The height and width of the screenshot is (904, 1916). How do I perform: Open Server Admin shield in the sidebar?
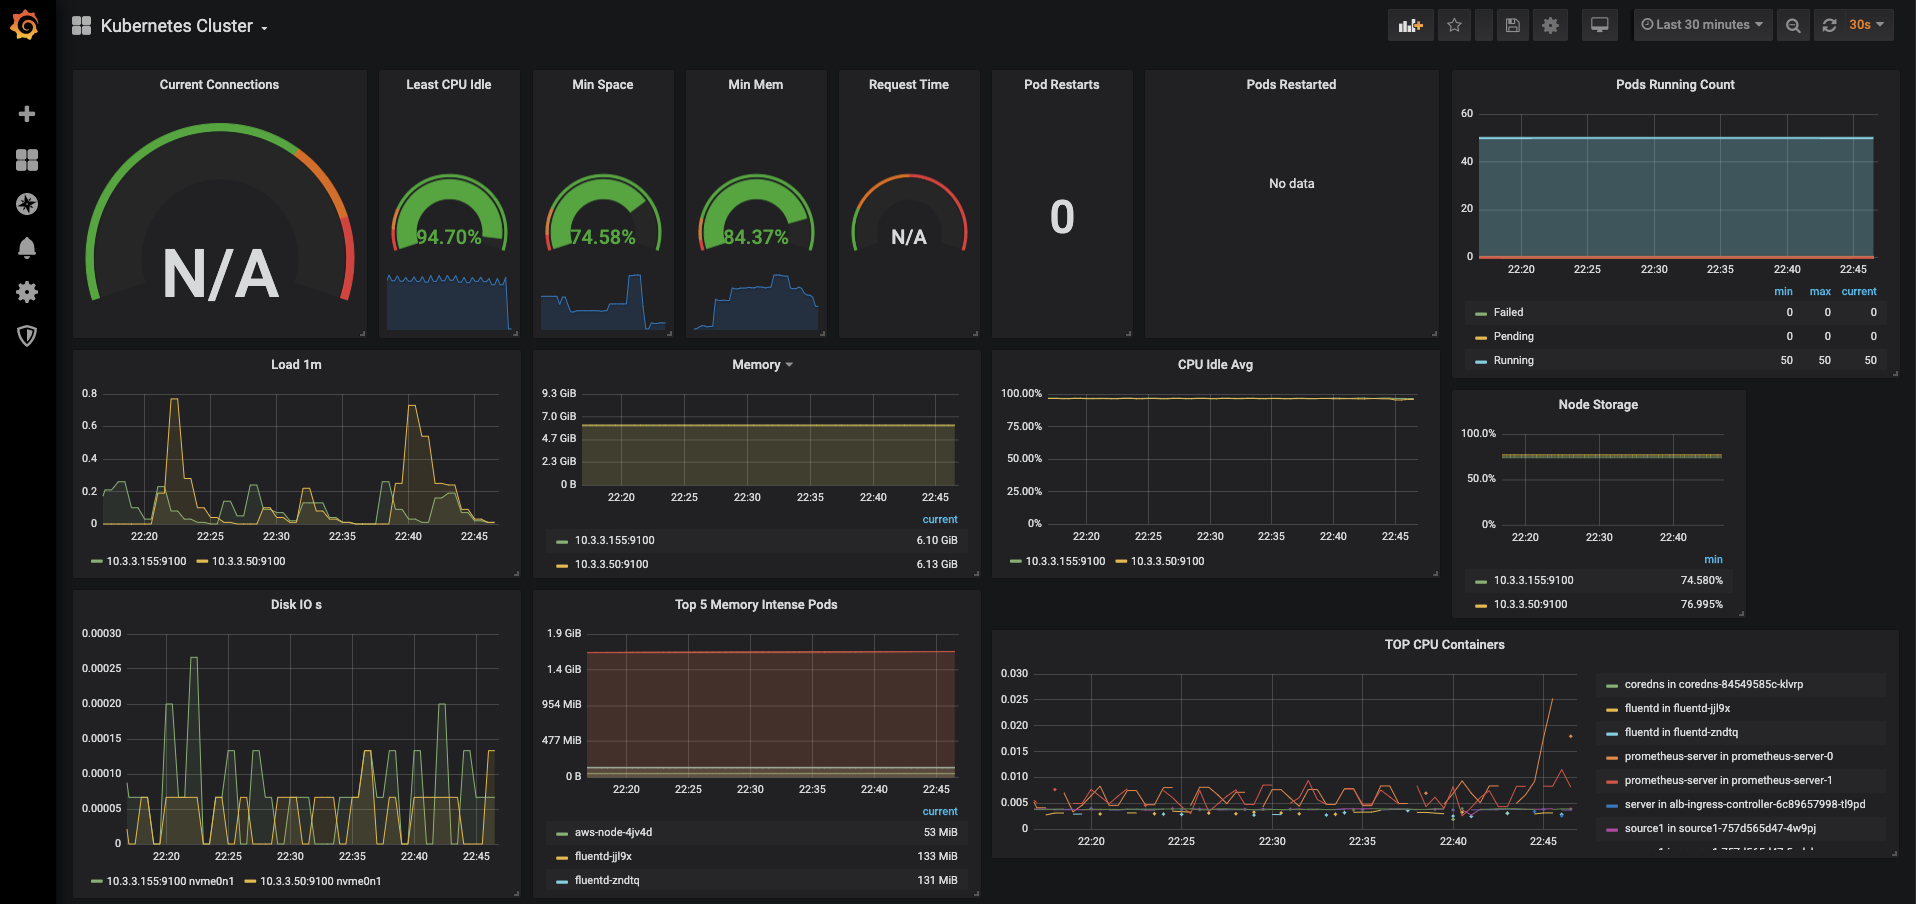[x=27, y=336]
